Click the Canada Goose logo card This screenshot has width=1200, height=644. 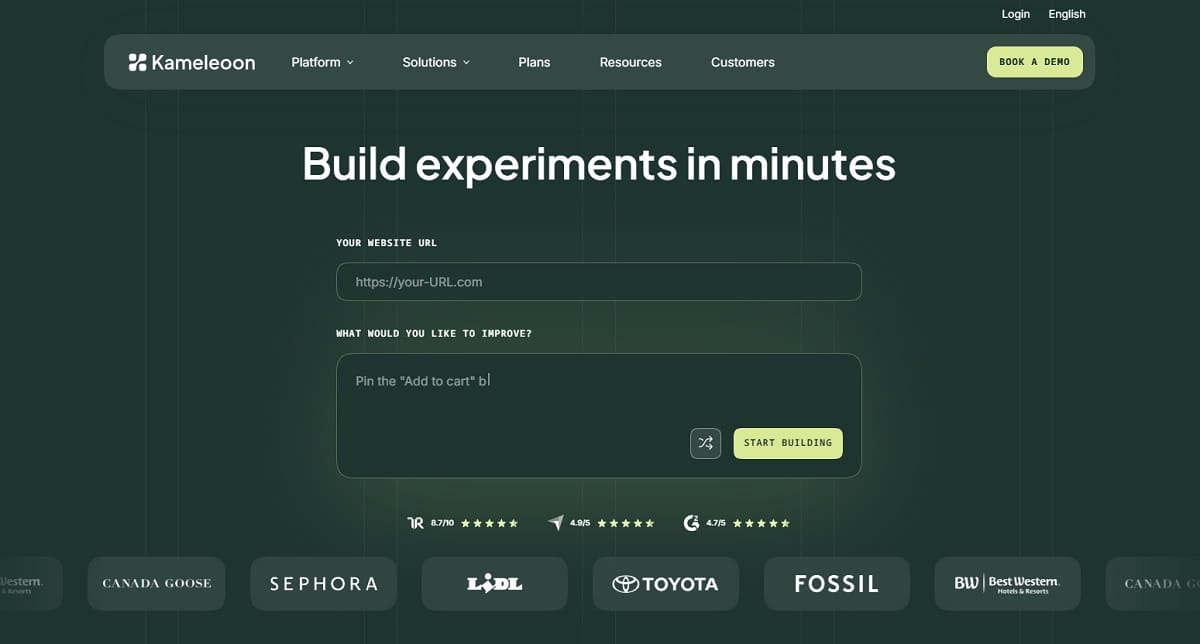[x=157, y=583]
